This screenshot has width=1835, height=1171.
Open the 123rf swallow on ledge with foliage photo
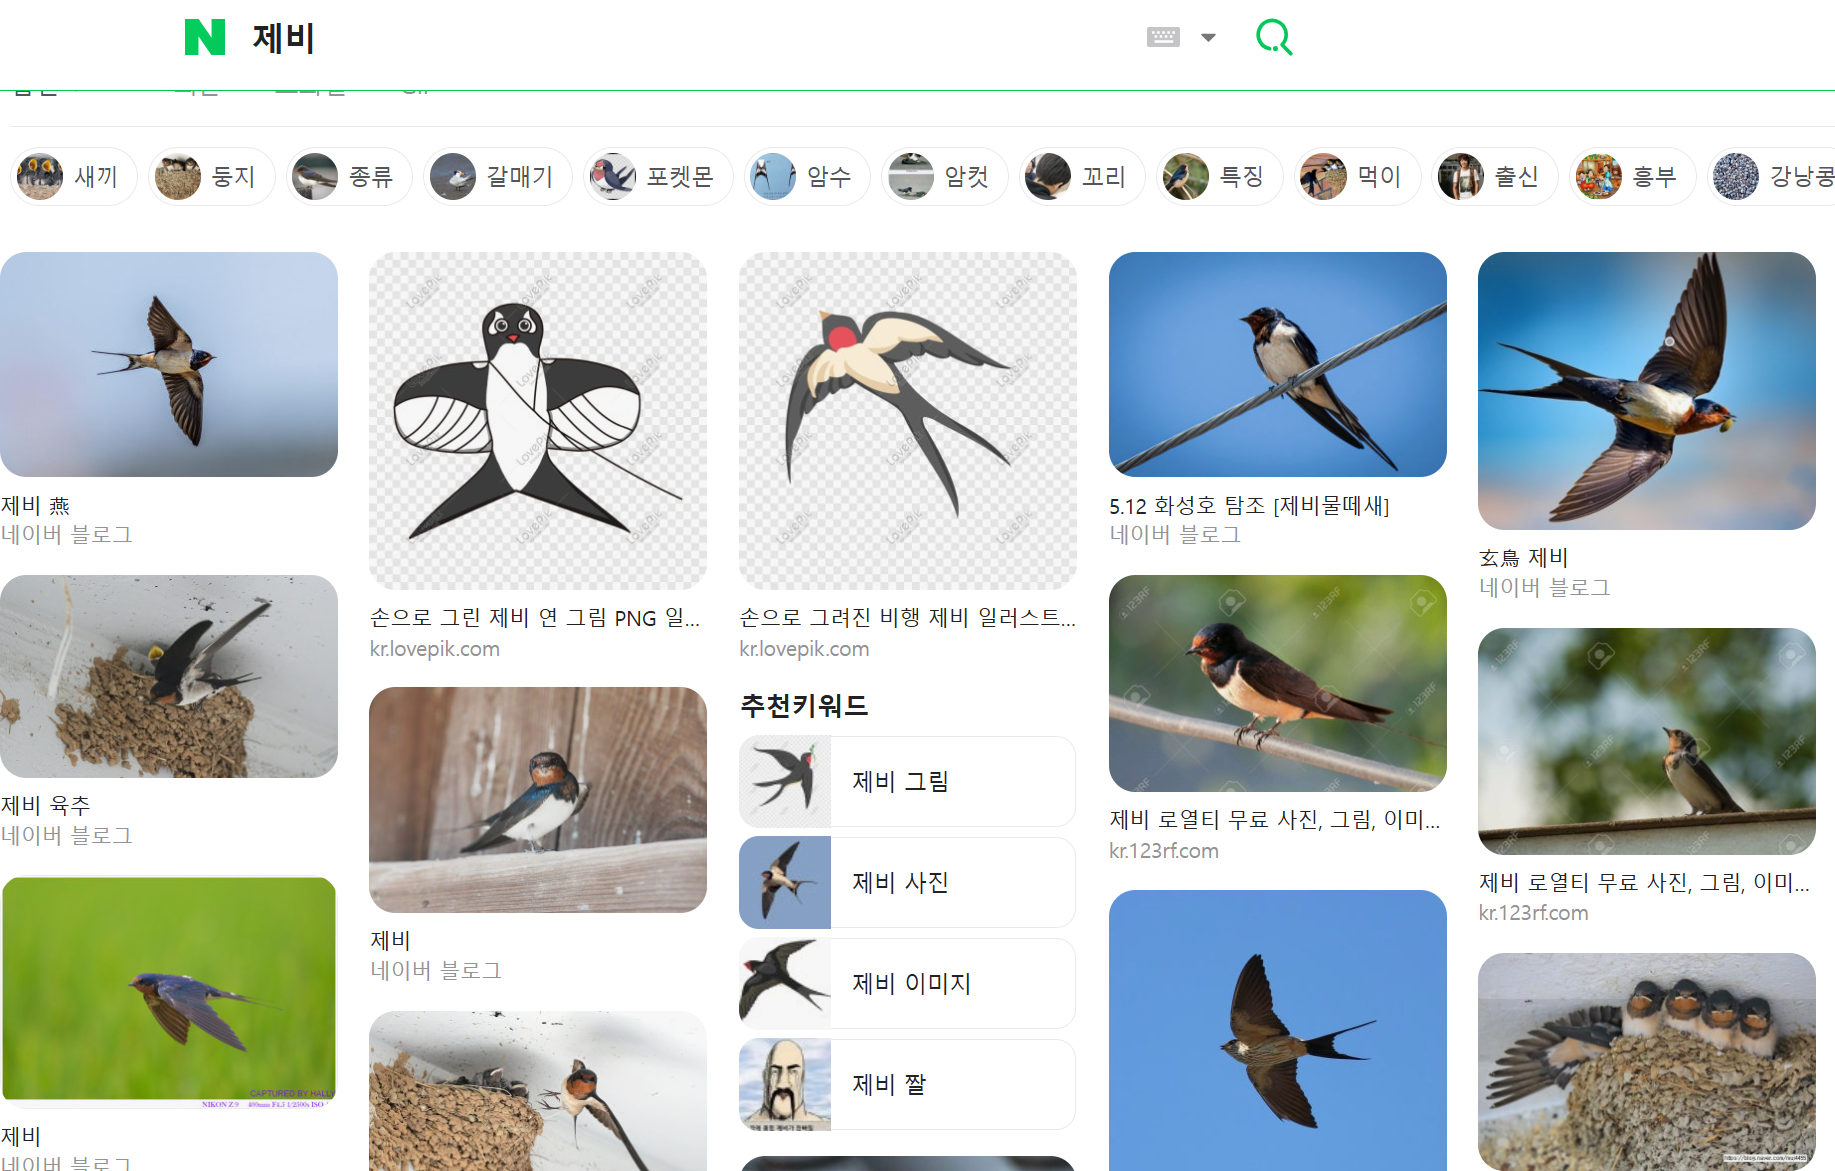1647,741
